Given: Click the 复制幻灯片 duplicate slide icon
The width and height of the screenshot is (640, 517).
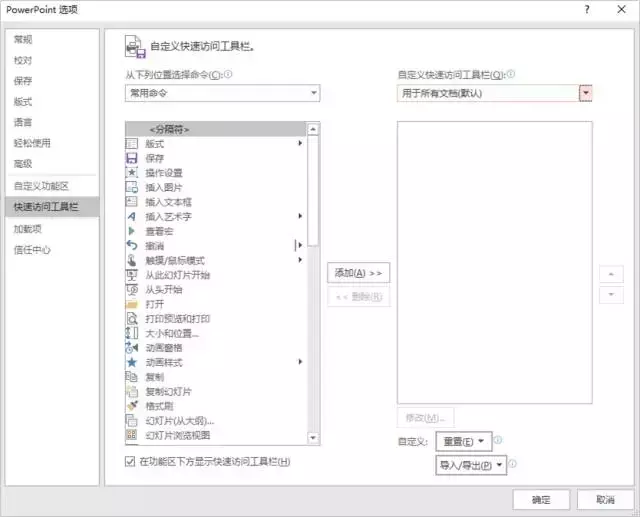Looking at the screenshot, I should [x=131, y=391].
